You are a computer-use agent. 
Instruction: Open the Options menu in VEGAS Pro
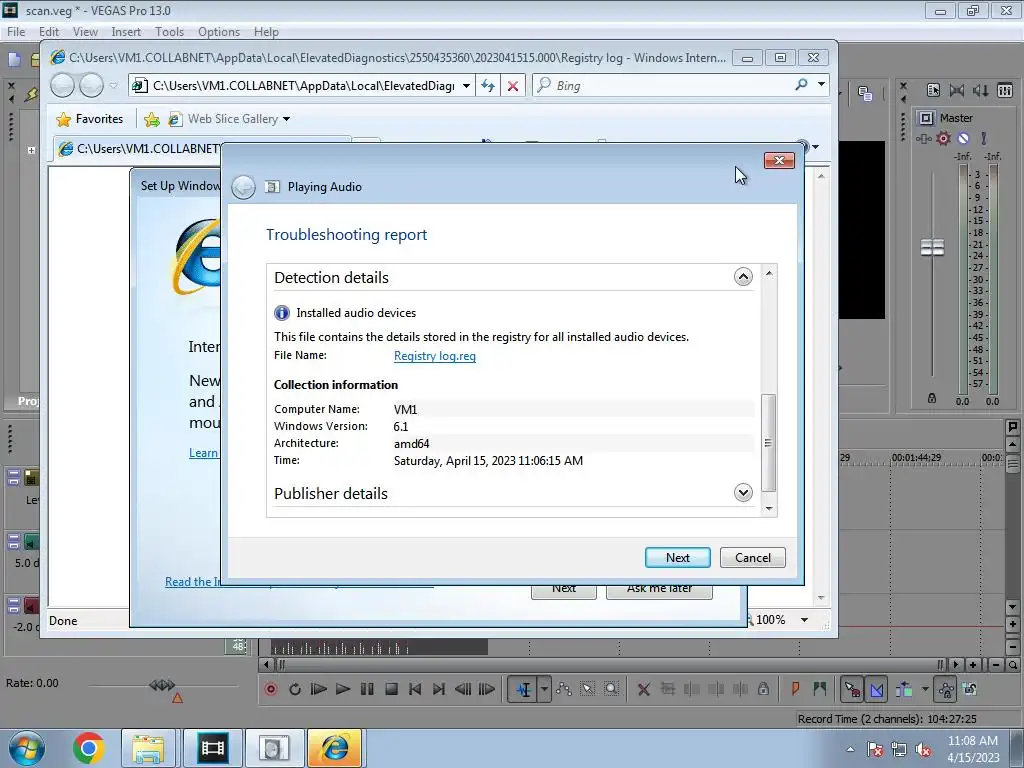219,31
